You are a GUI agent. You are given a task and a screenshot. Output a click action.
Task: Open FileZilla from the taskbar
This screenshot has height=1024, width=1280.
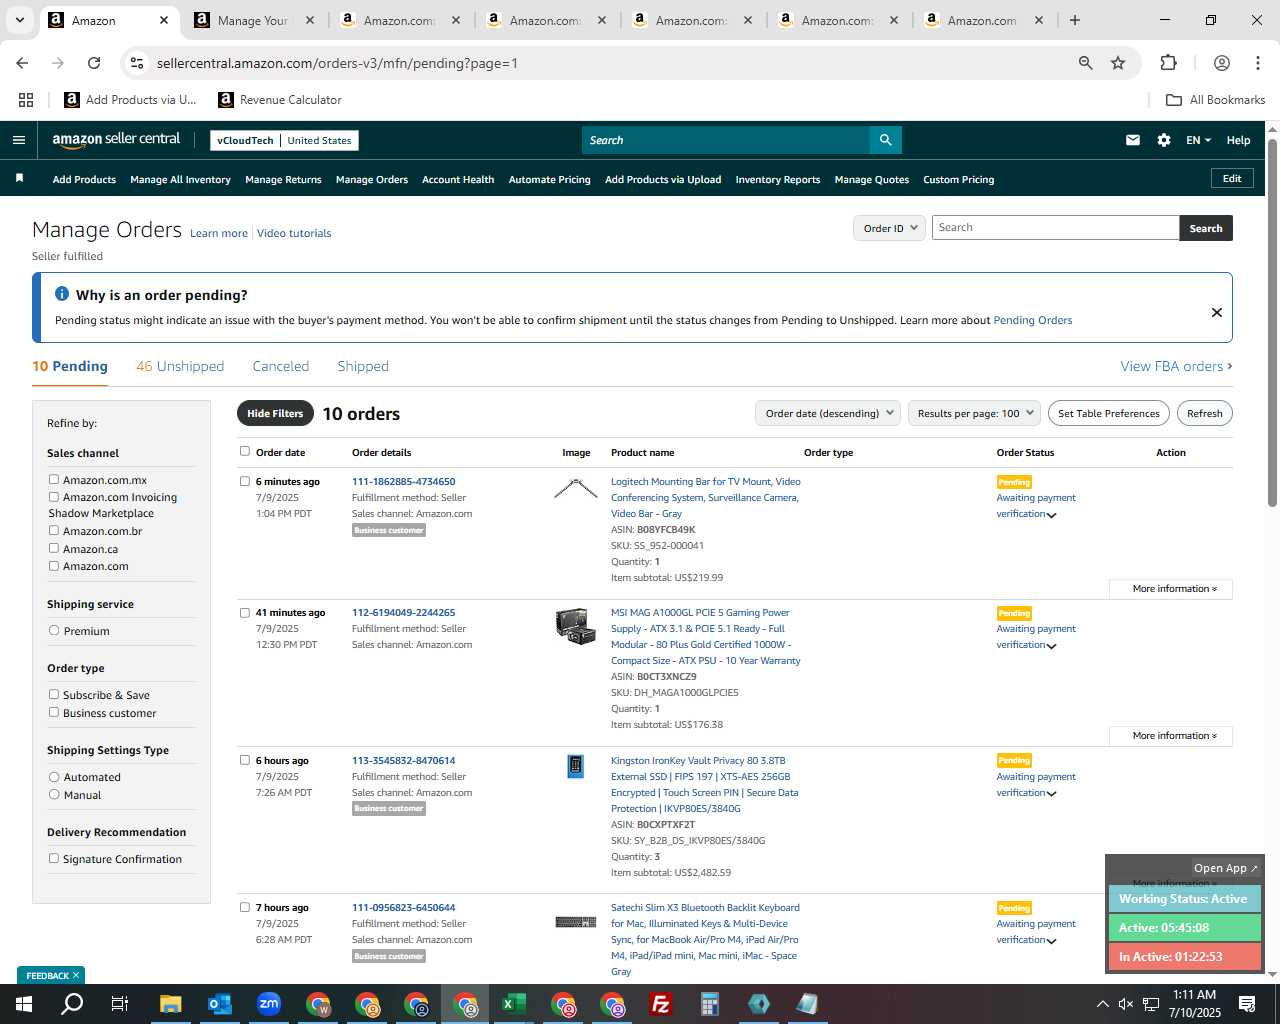tap(661, 1004)
